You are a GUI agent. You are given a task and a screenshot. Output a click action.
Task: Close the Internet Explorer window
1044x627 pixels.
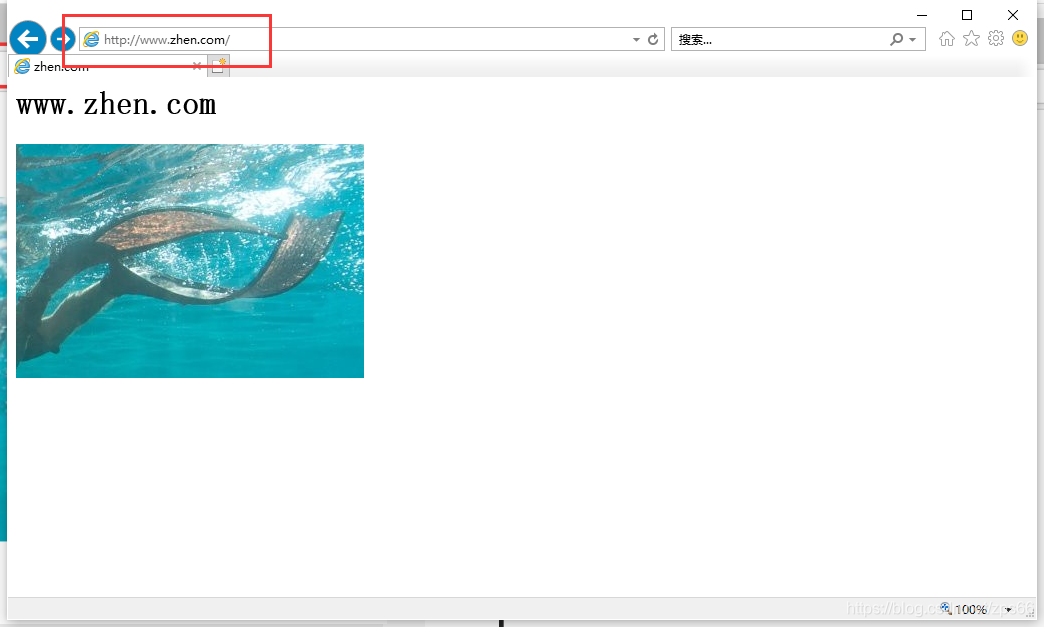[1013, 15]
